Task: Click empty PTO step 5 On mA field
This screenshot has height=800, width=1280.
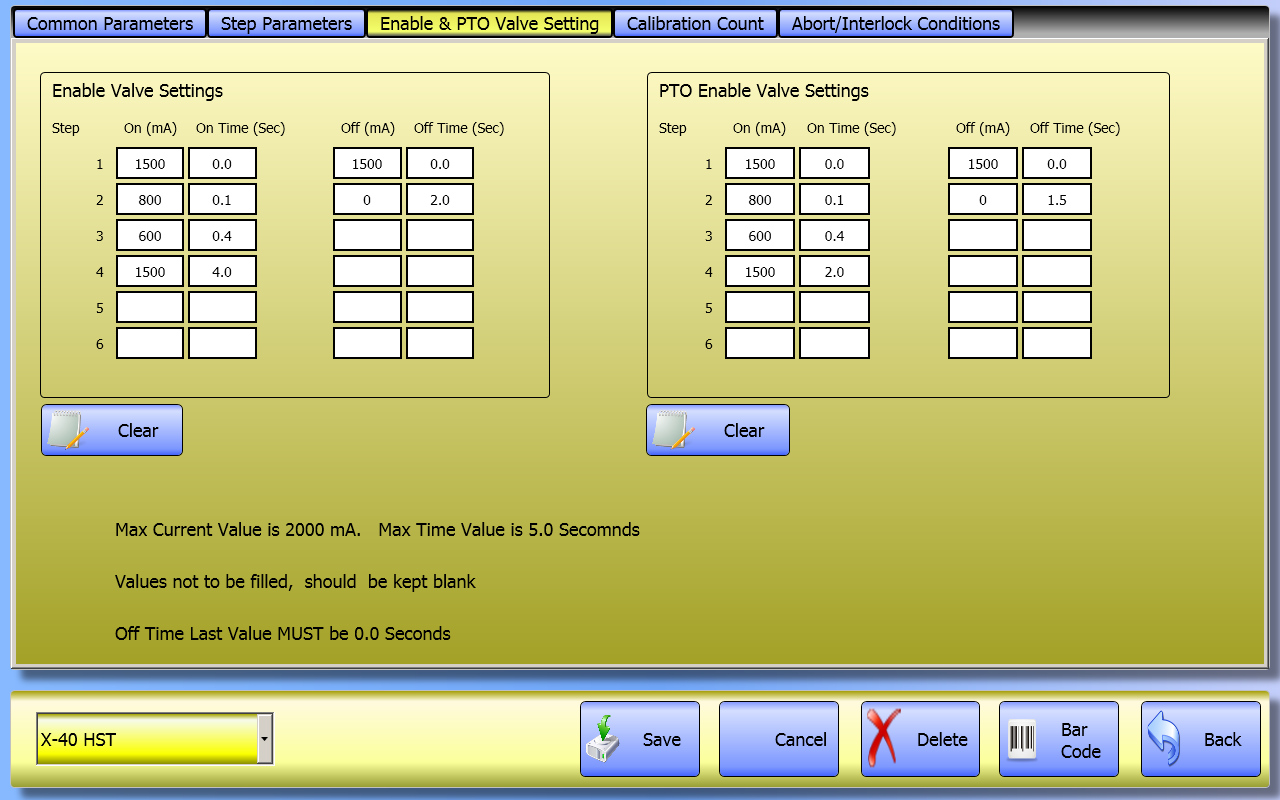Action: point(760,308)
